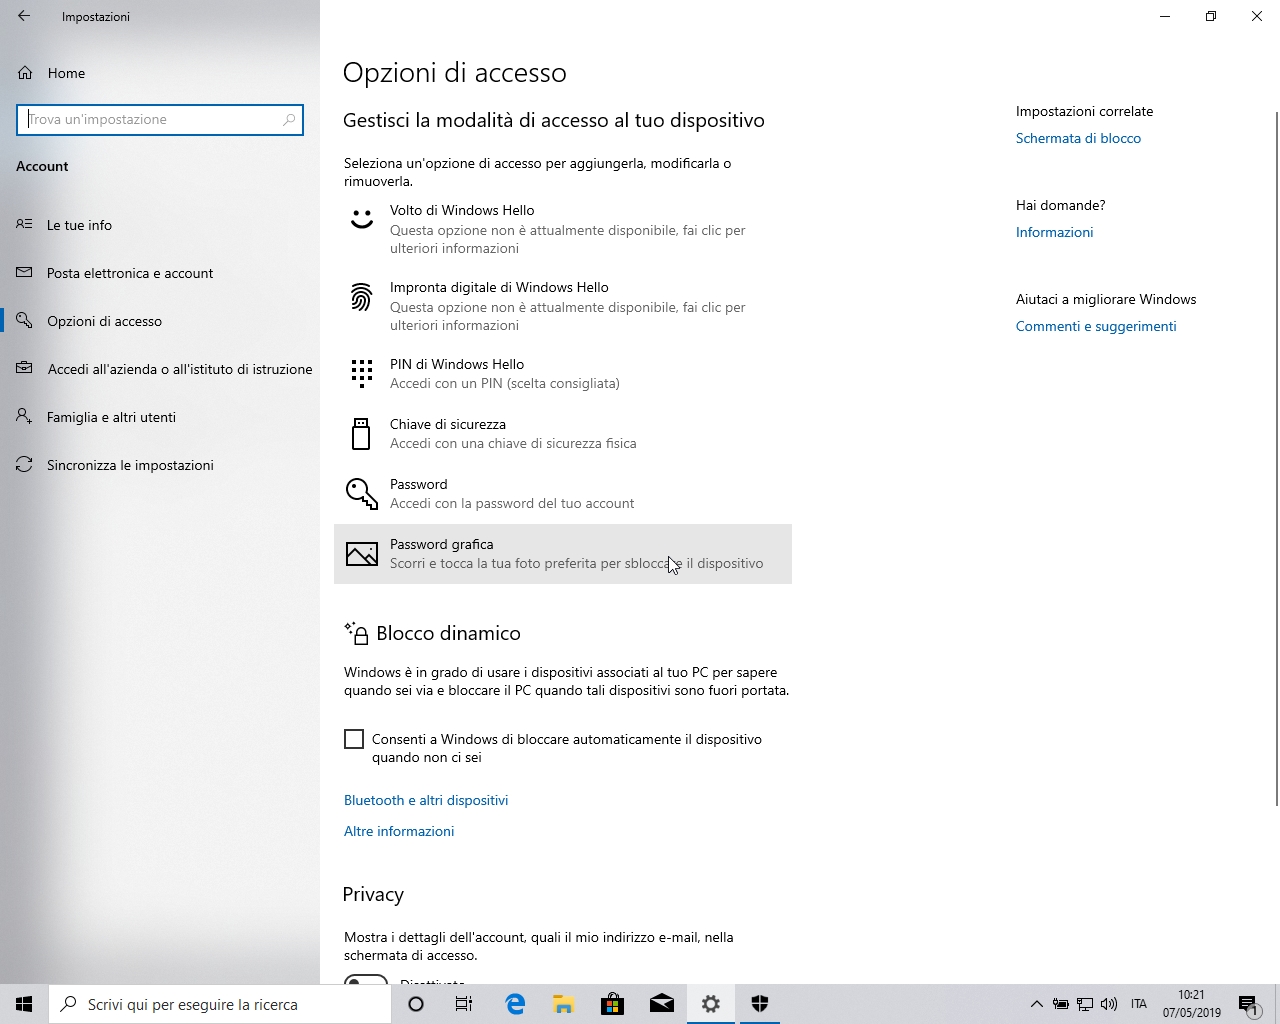
Task: Open the notification center icon
Action: (1249, 1004)
